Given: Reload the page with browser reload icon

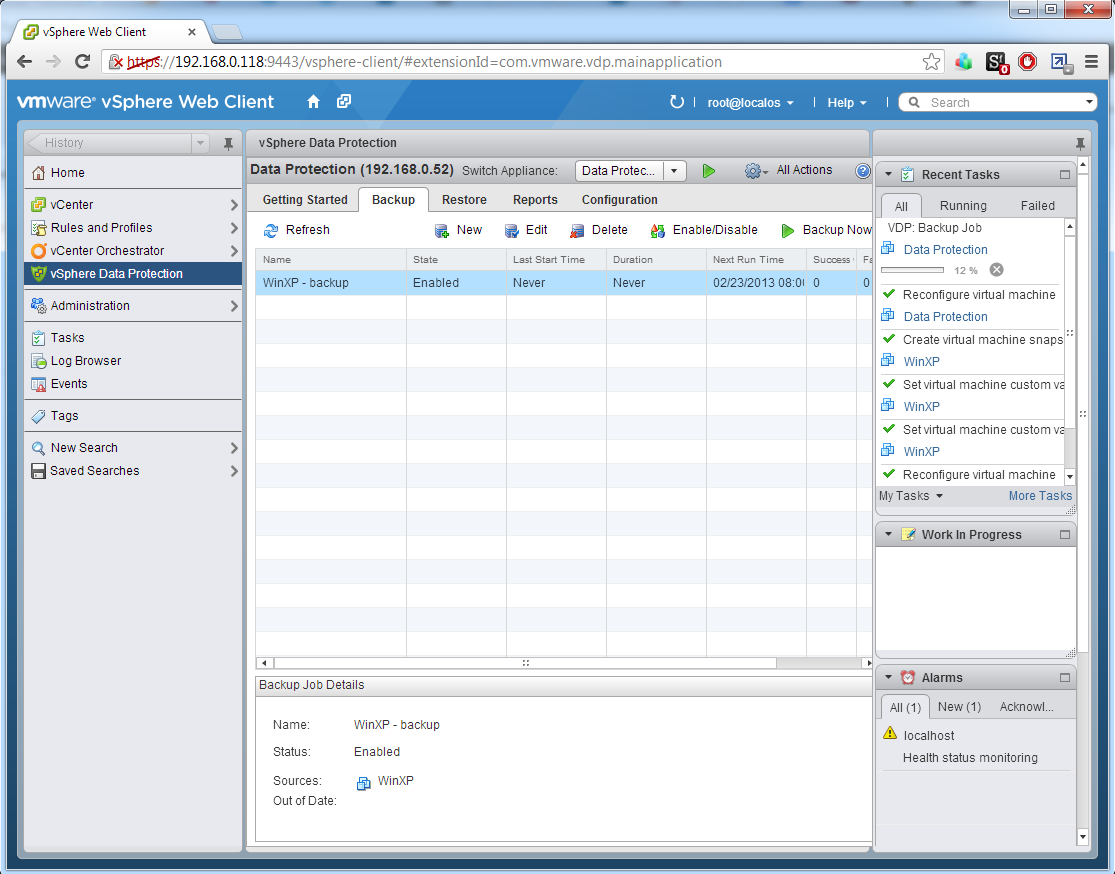Looking at the screenshot, I should (x=82, y=62).
